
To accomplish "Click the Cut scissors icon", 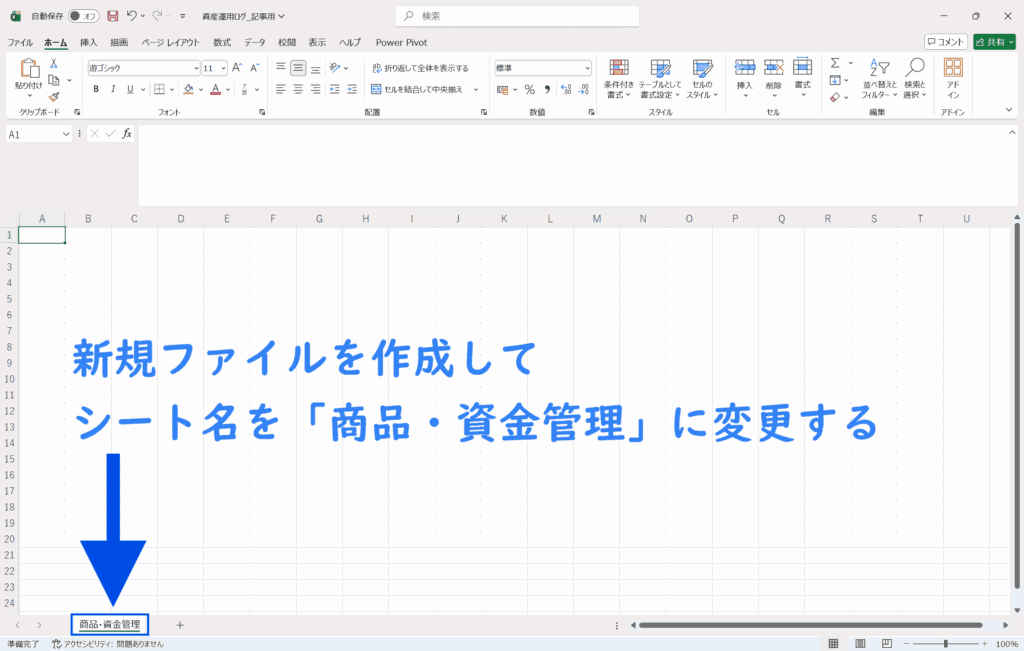I will coord(54,63).
